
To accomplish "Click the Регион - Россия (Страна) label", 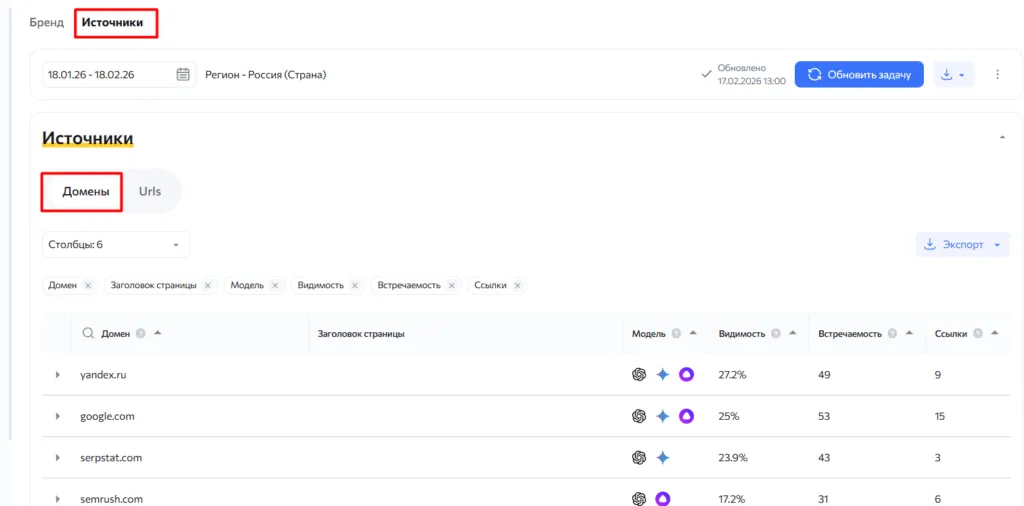I will (266, 74).
